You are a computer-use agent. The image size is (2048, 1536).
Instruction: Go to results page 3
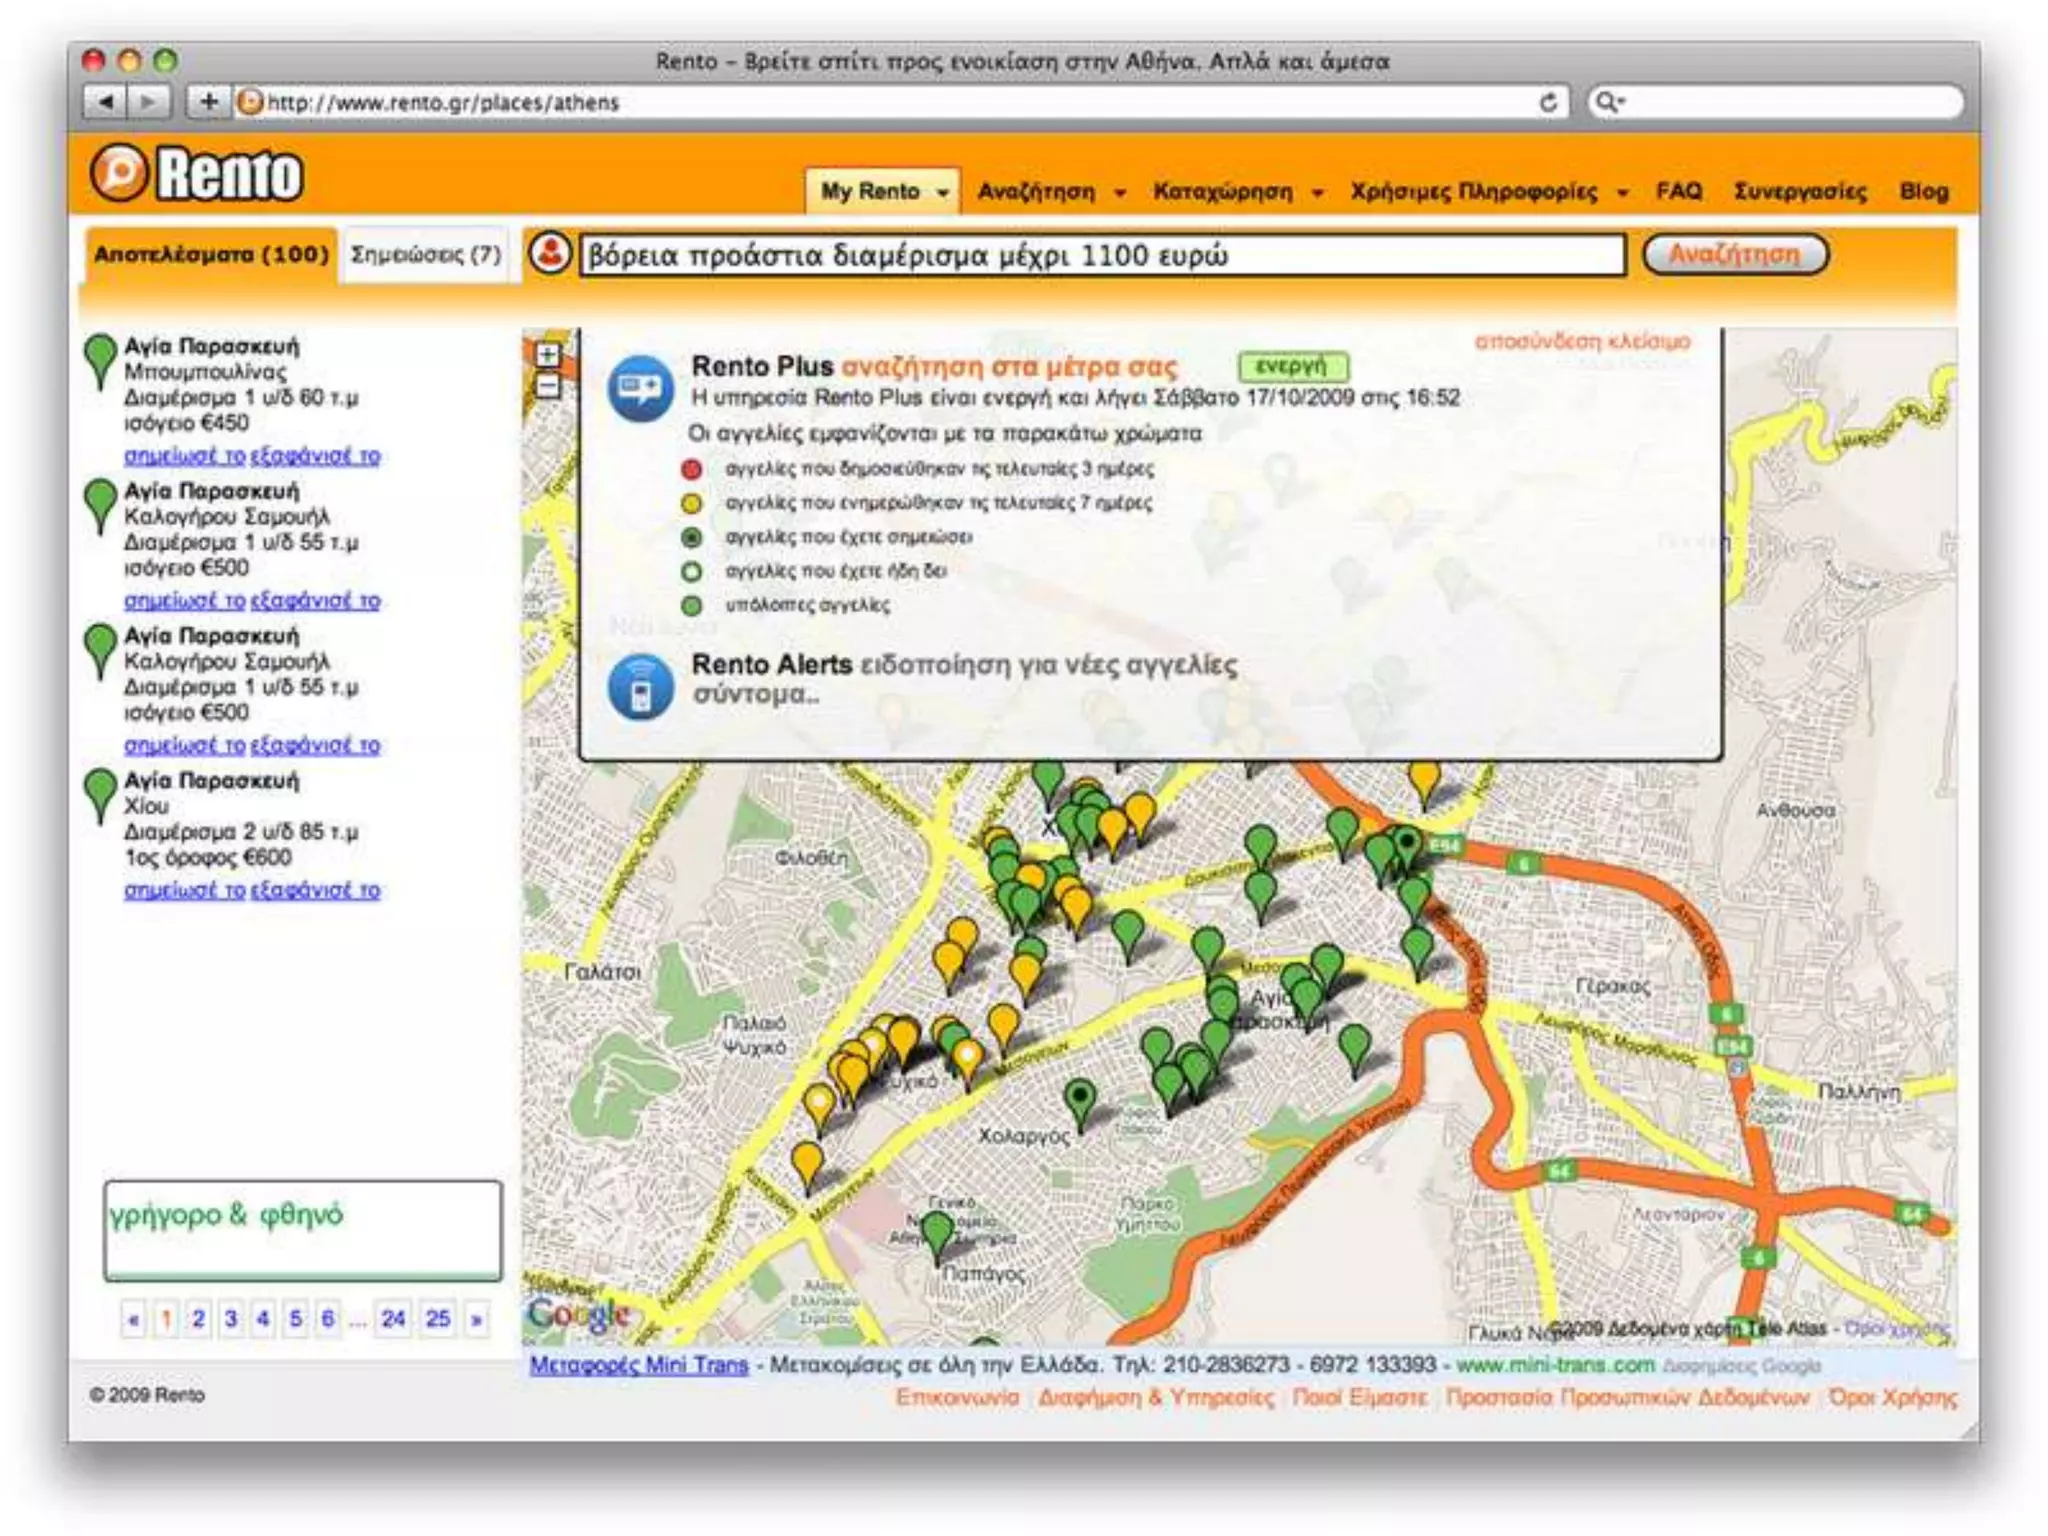pyautogui.click(x=231, y=1319)
